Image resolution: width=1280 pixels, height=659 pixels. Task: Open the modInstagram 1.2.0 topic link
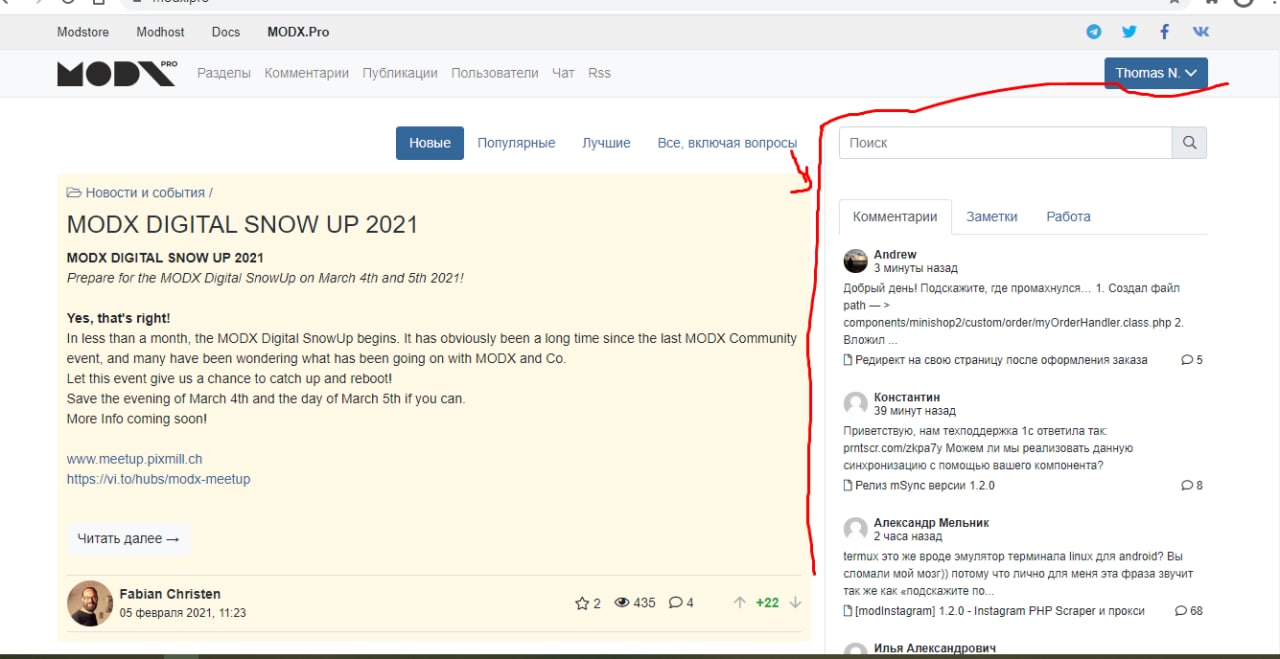tap(1000, 611)
